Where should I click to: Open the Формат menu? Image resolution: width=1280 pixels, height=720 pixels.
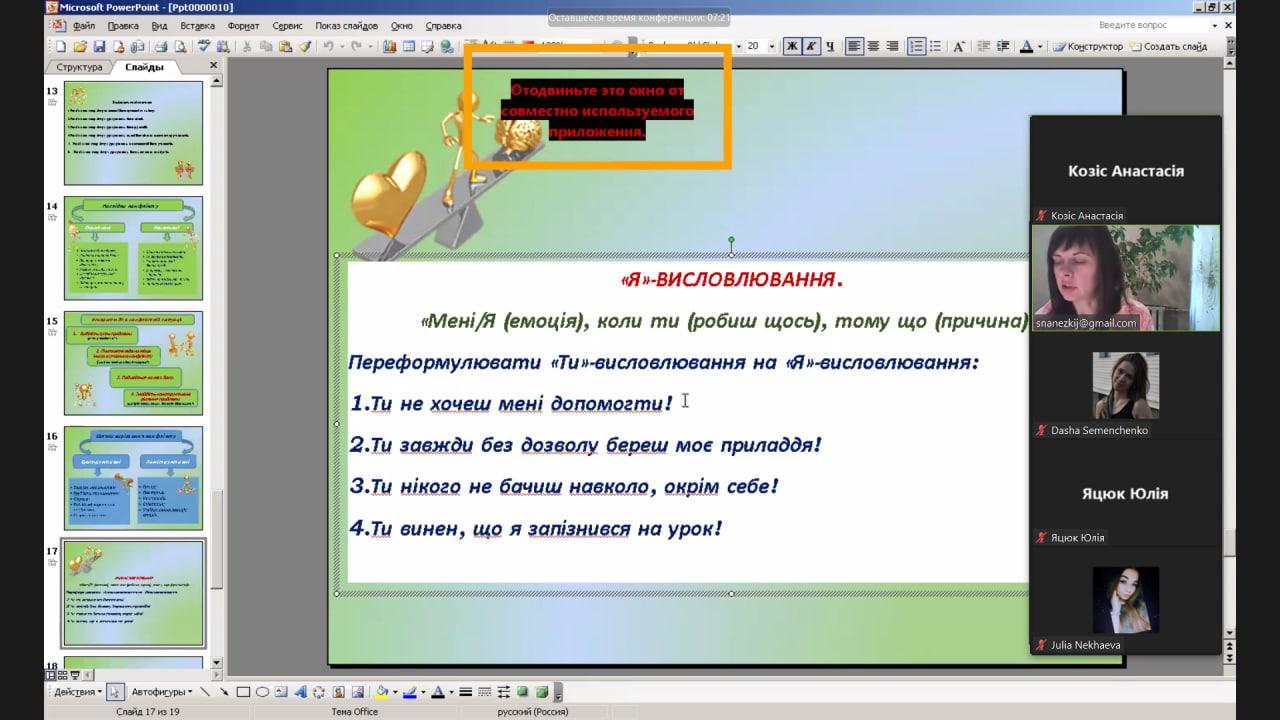[x=243, y=25]
